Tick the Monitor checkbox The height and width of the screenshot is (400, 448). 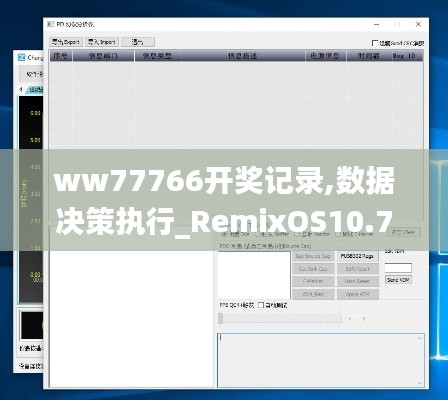[297, 234]
